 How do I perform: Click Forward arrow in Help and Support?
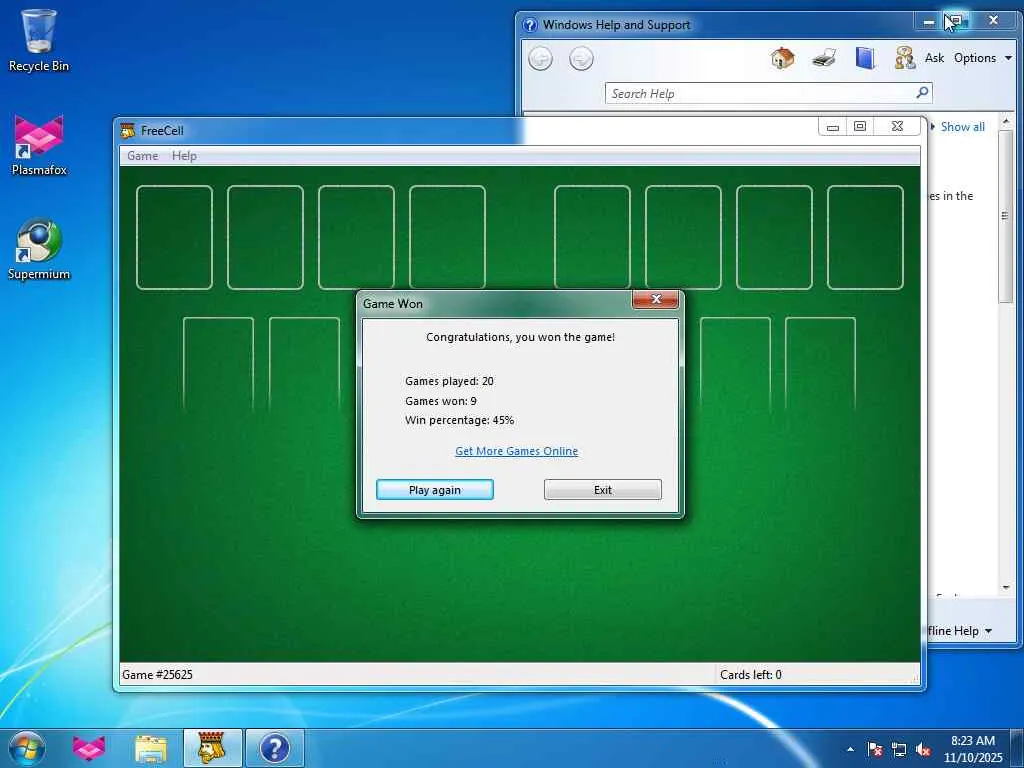tap(581, 59)
